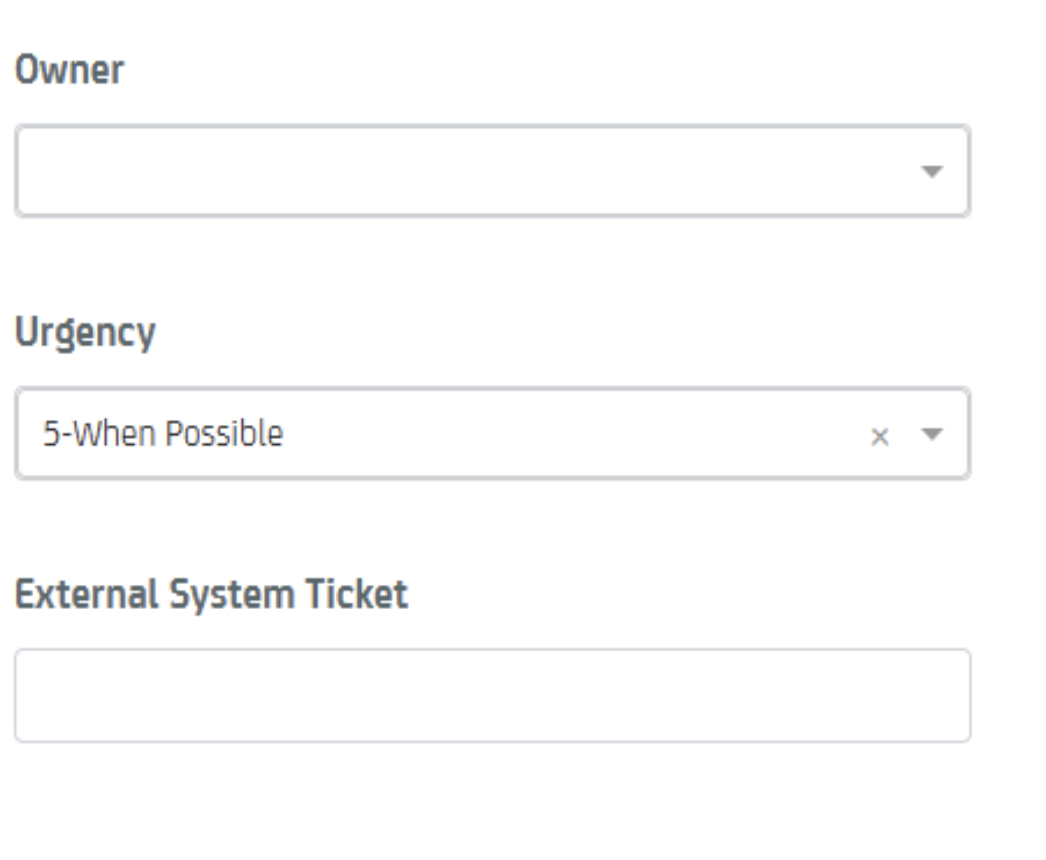Place cursor in External System Ticket box

point(492,696)
